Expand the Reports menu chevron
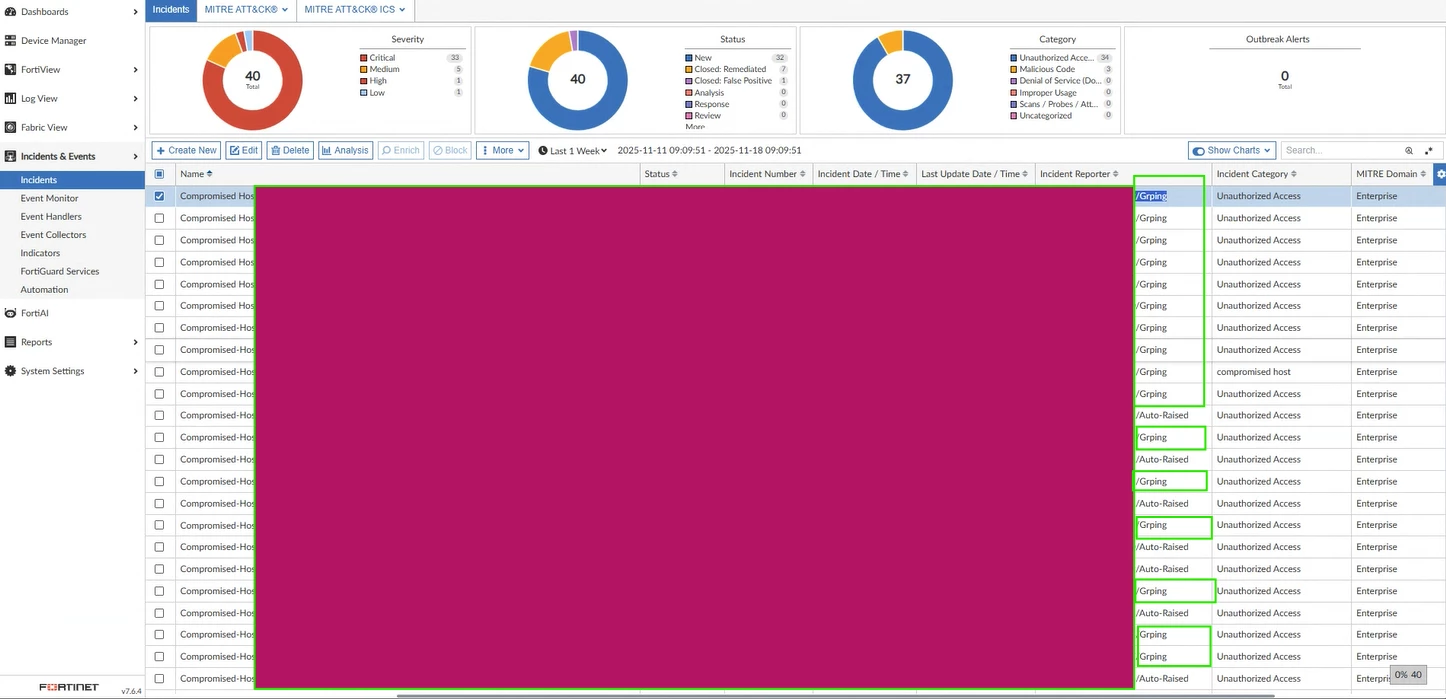The image size is (1446, 699). pos(135,342)
